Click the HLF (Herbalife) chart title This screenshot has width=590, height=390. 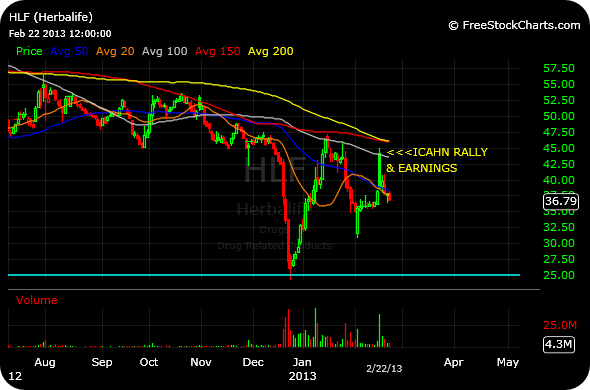[51, 17]
